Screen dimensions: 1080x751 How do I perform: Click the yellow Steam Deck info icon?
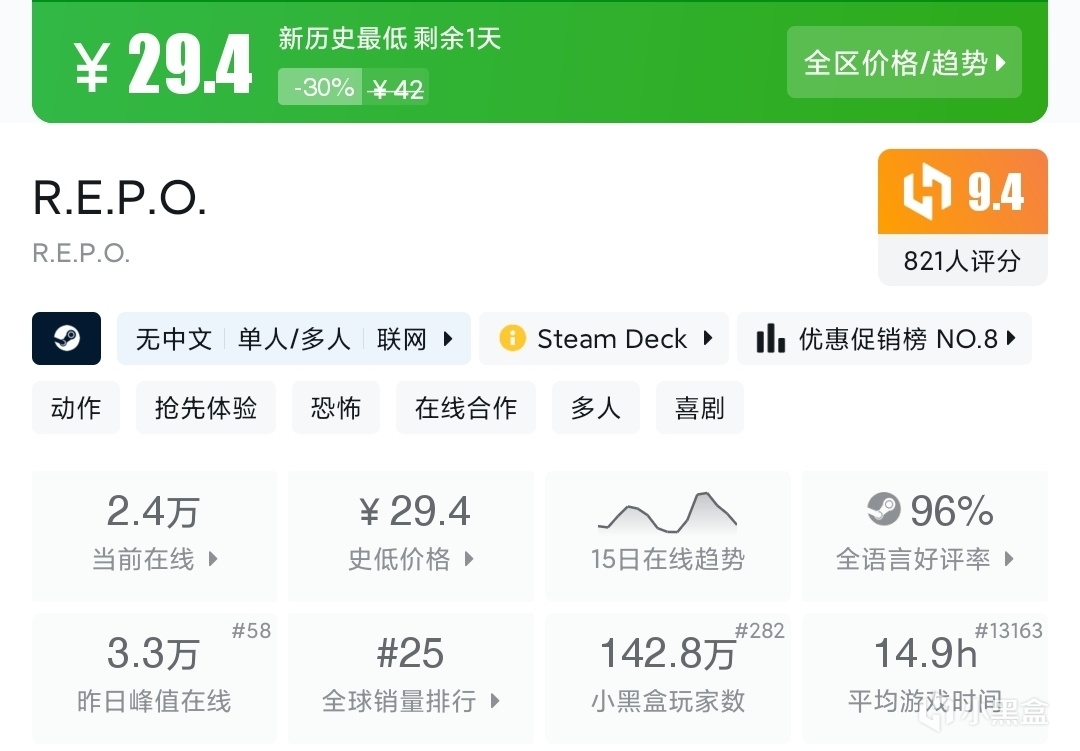click(512, 339)
